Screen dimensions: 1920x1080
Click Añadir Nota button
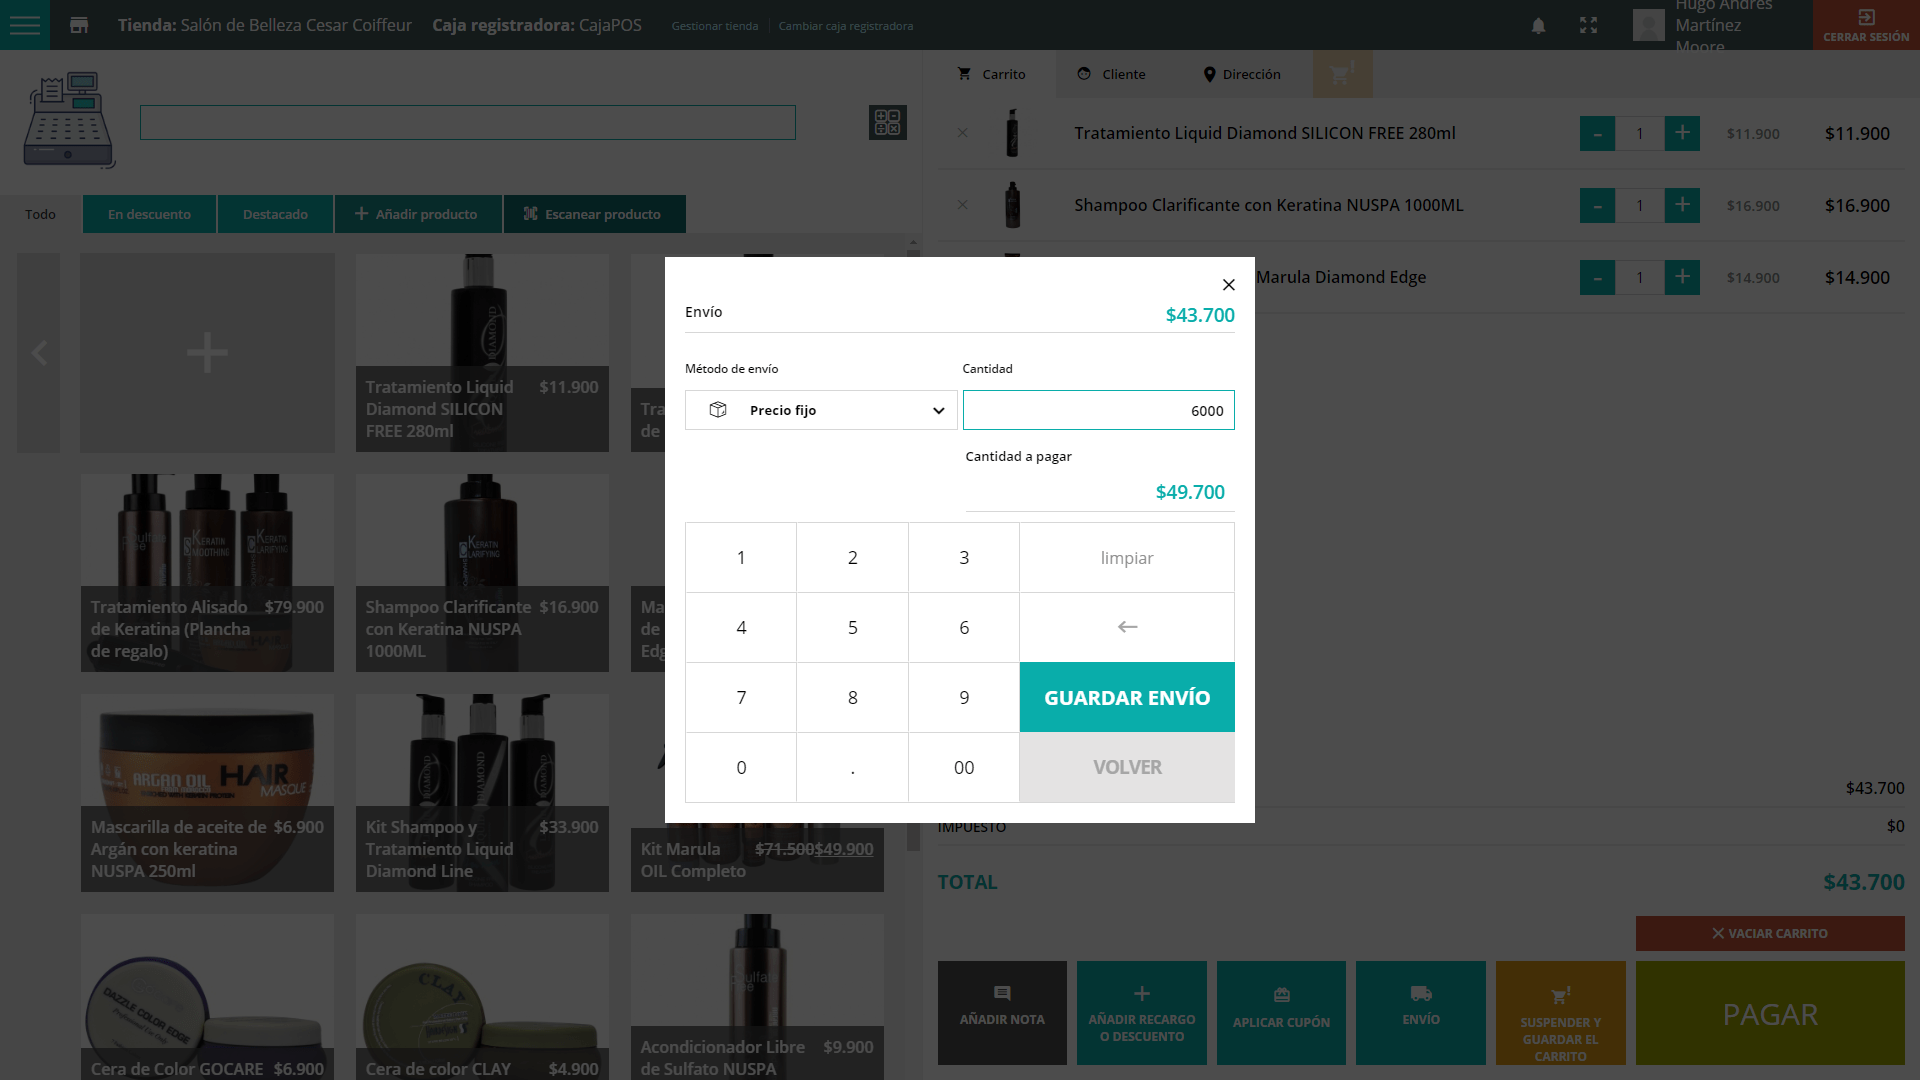(x=1002, y=1013)
